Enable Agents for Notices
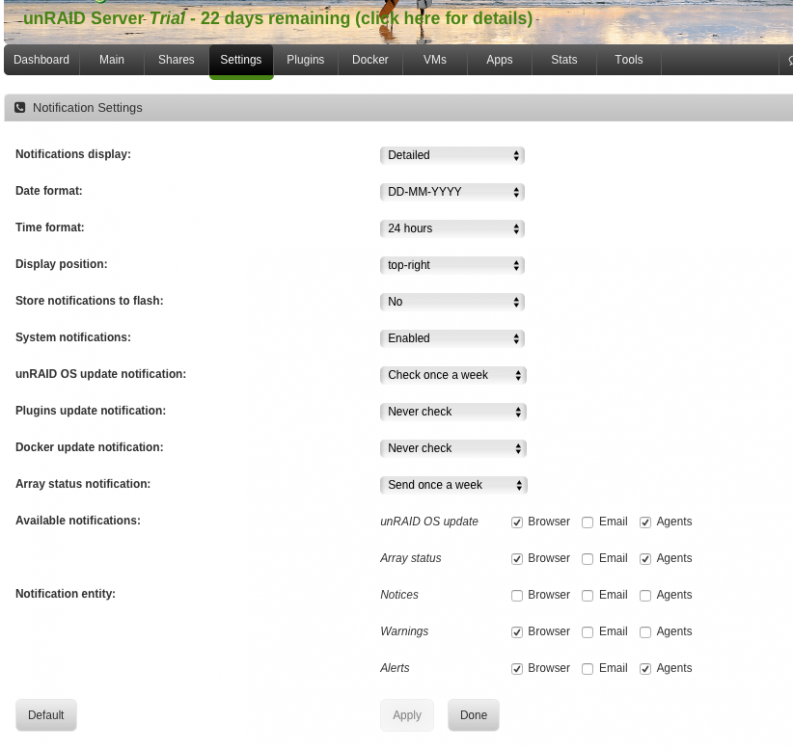This screenshot has height=750, width=793. click(x=645, y=596)
